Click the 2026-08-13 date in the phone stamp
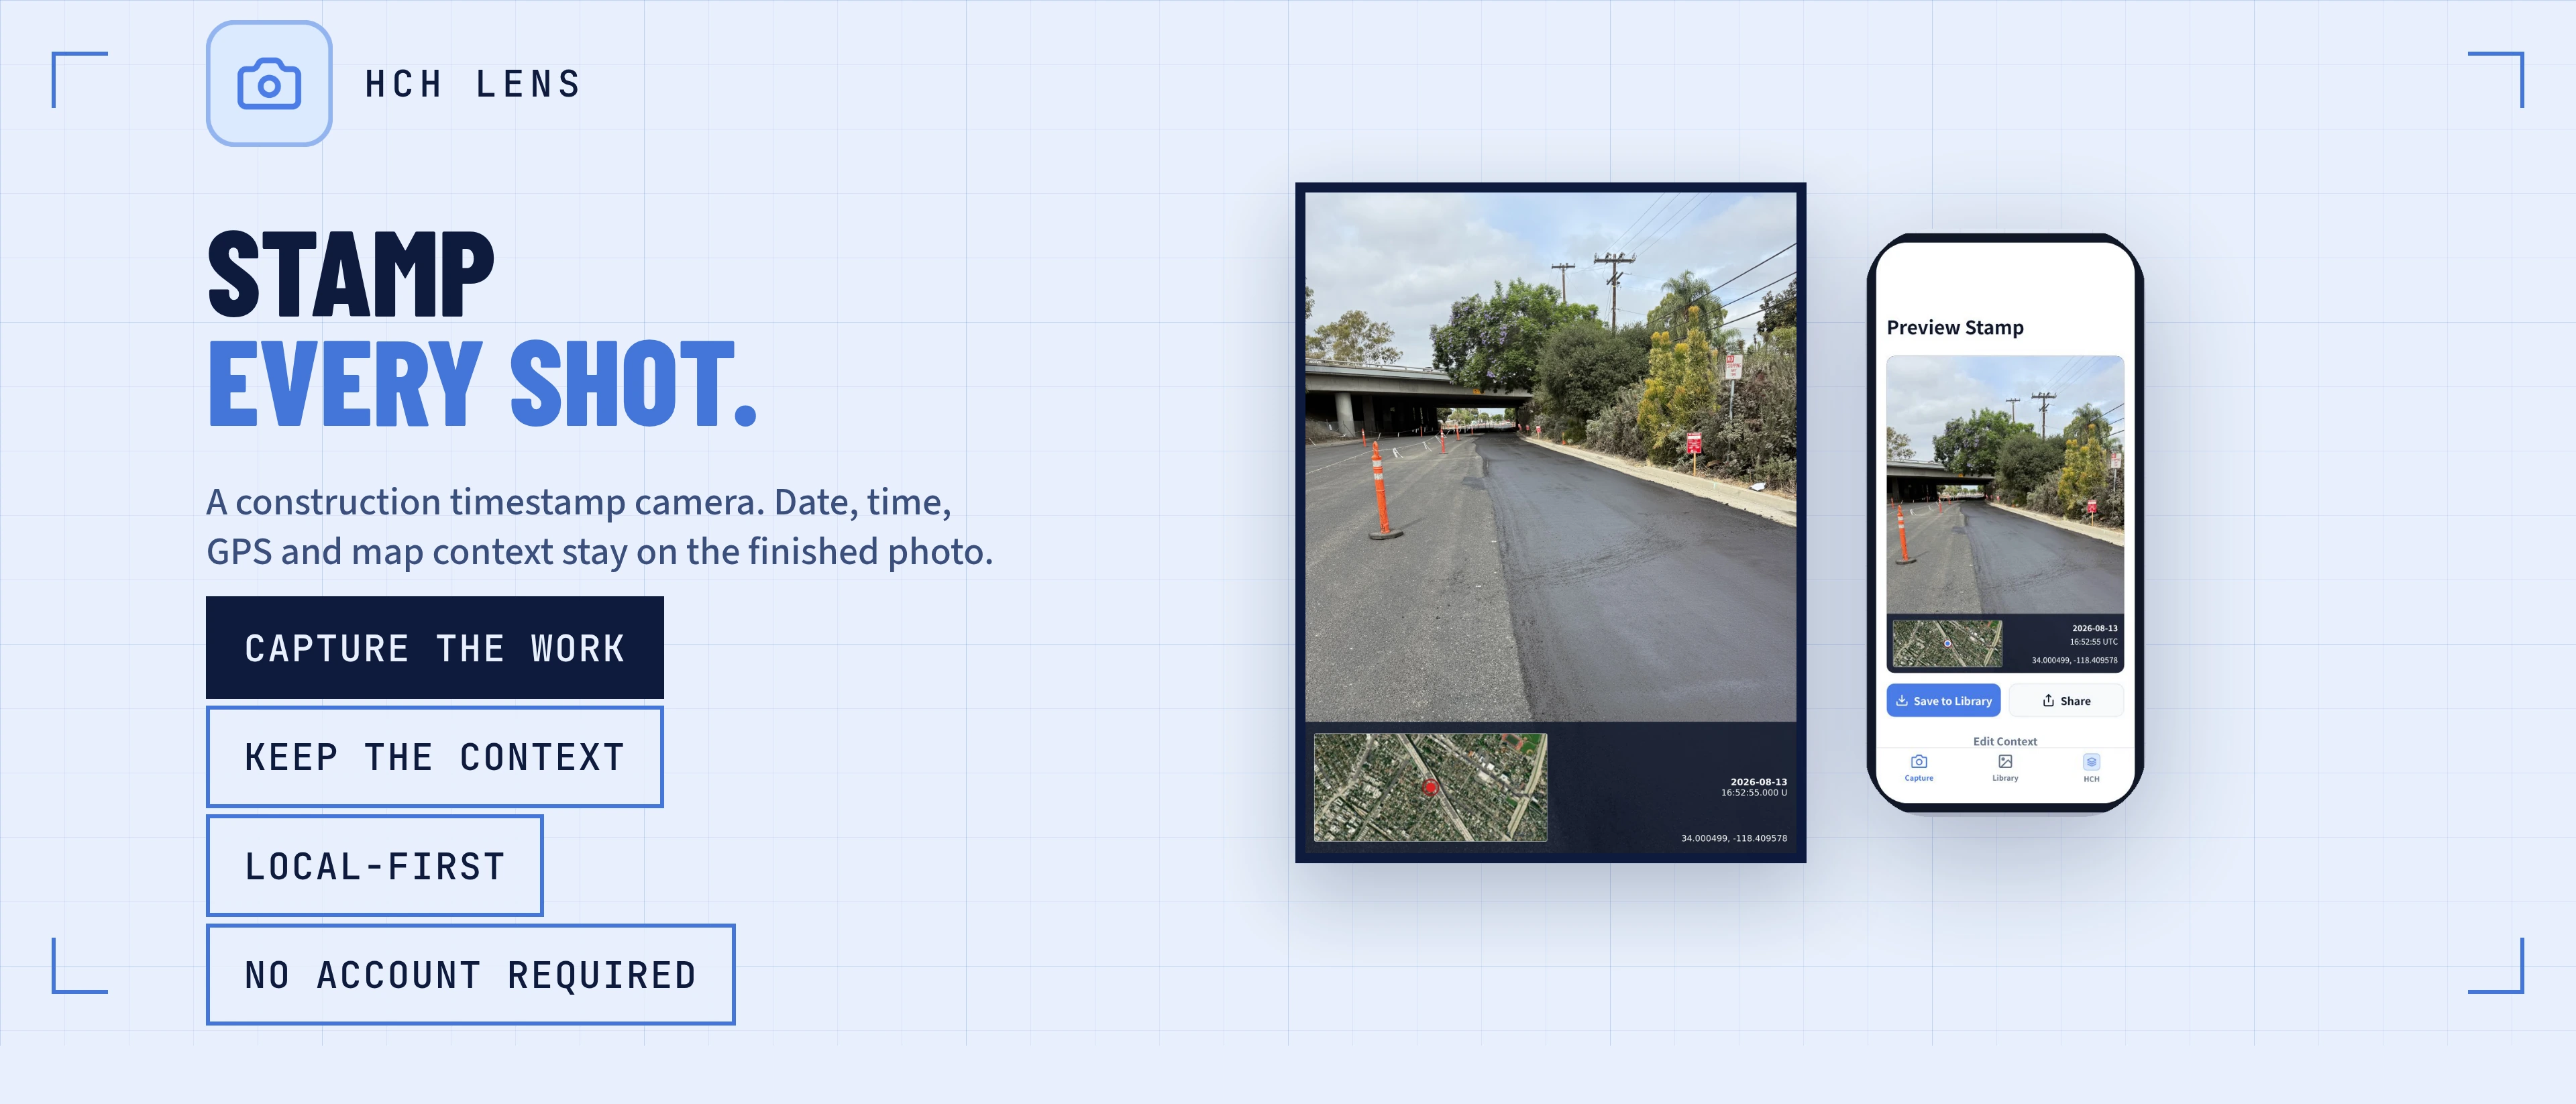This screenshot has height=1104, width=2576. (2094, 629)
